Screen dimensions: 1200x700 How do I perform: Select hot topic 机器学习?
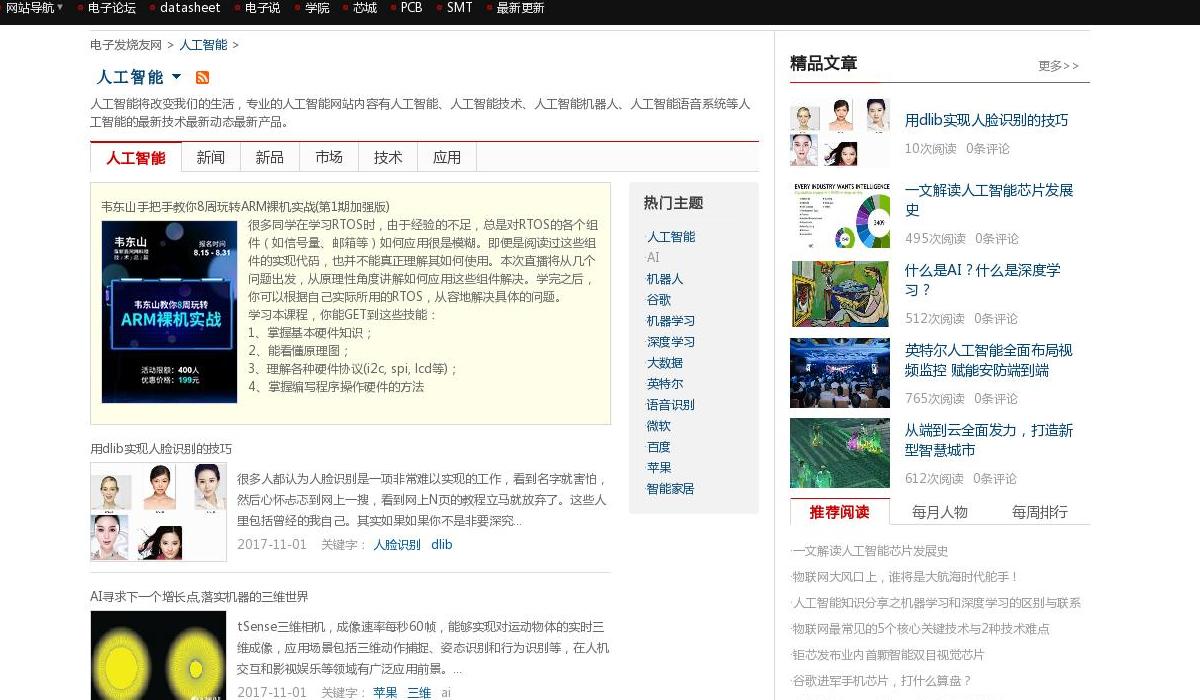coord(671,321)
